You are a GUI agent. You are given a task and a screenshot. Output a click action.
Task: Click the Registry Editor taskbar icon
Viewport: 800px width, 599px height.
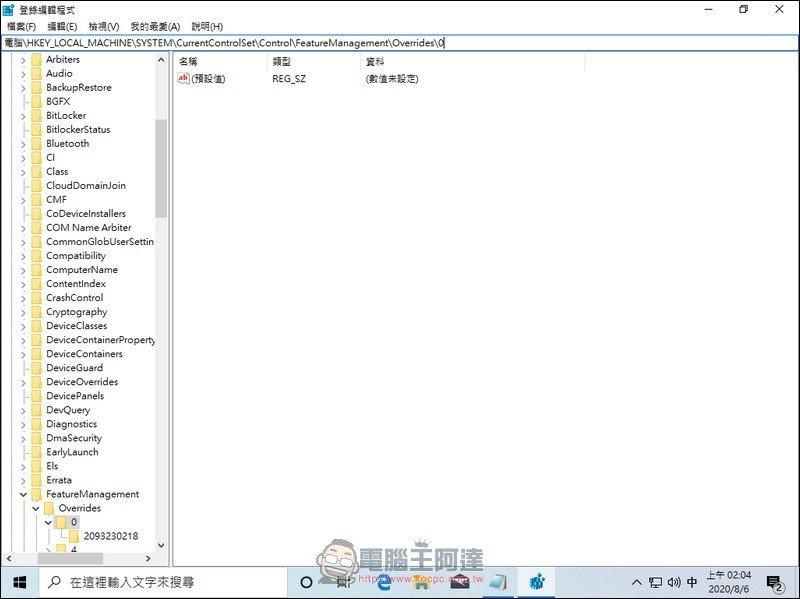coord(536,581)
